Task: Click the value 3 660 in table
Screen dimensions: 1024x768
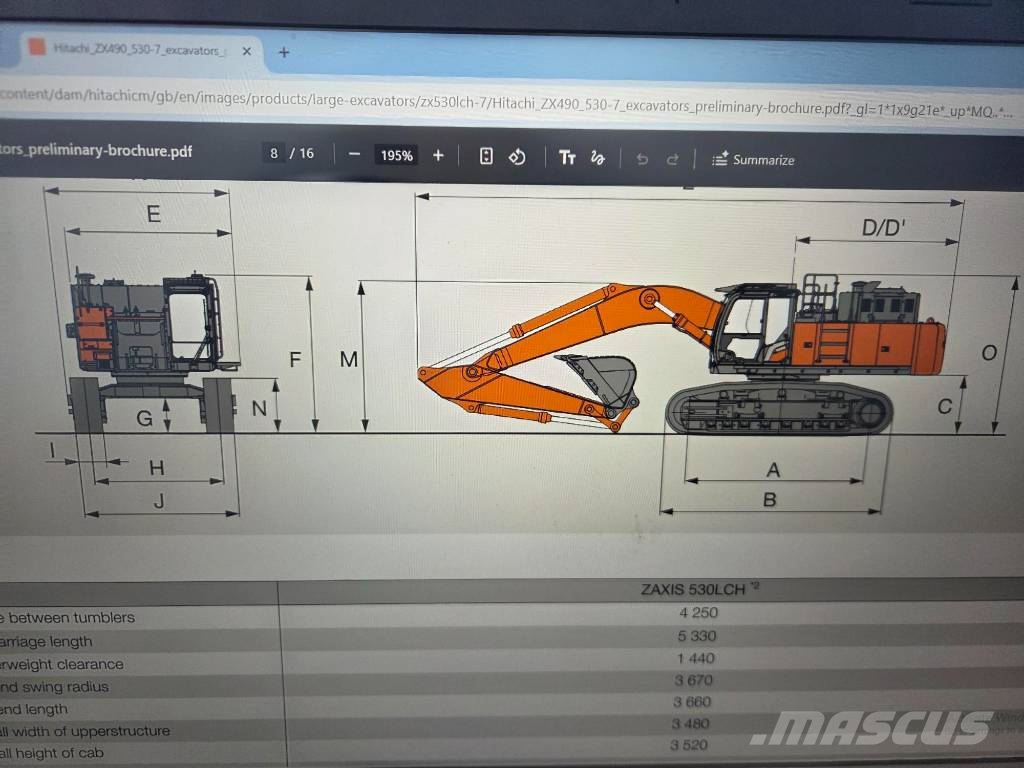Action: [692, 702]
